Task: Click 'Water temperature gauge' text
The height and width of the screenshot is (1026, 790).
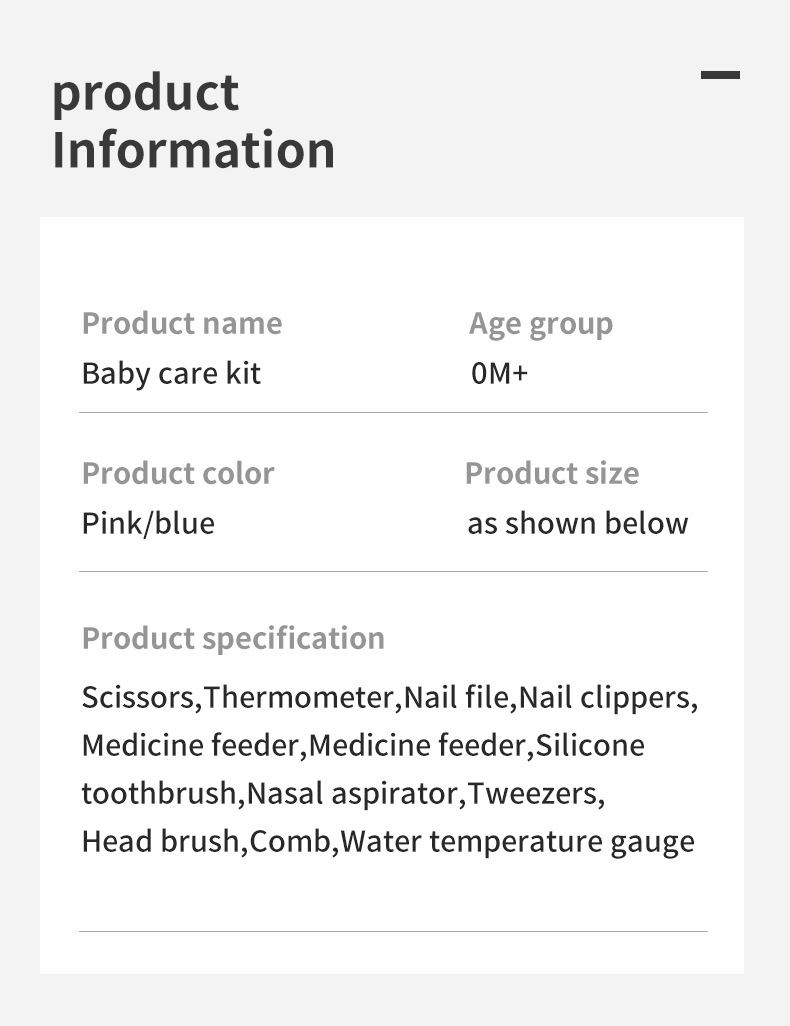Action: pos(518,842)
